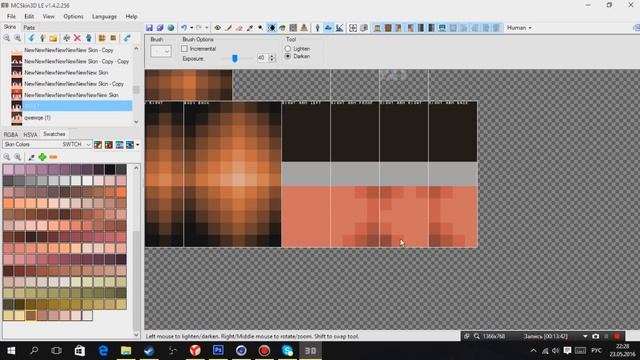The image size is (640, 360).
Task: Click the Save all skins icon
Action: click(x=160, y=28)
